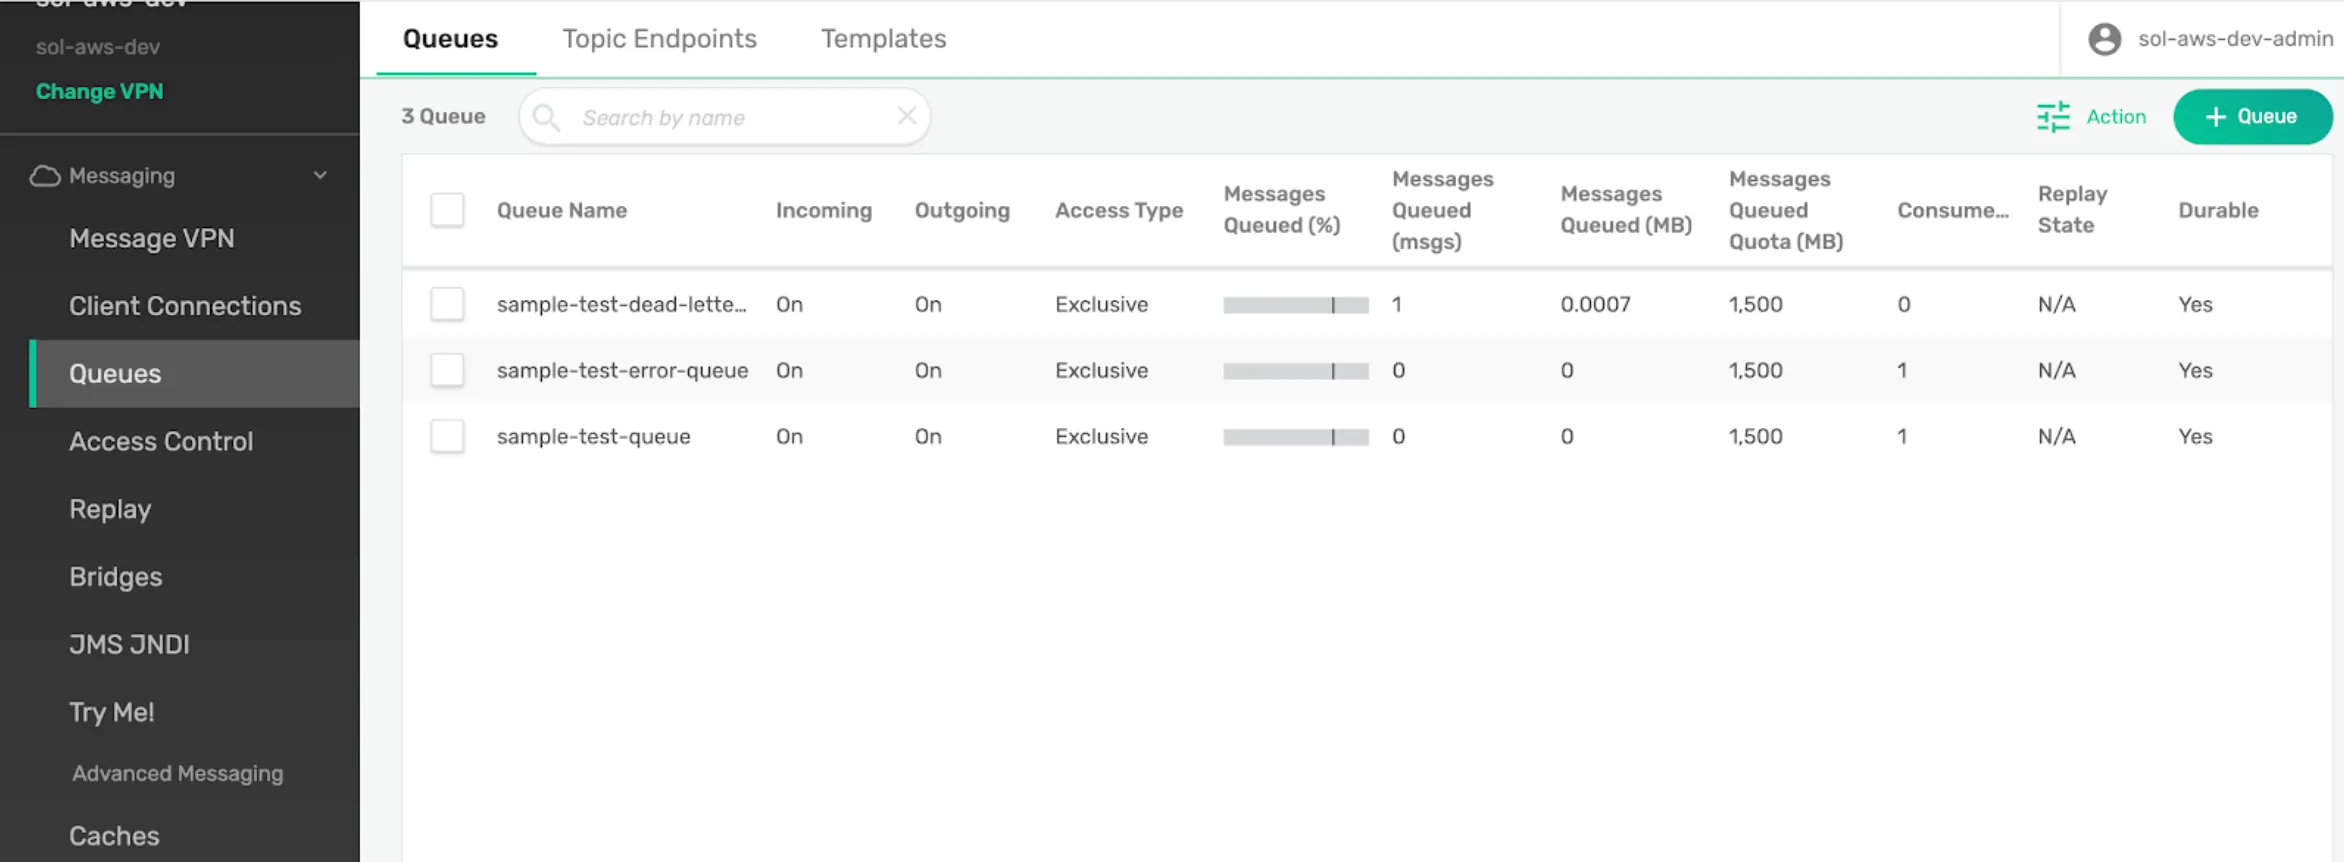
Task: Sort by Consume... column header
Action: pos(1953,210)
